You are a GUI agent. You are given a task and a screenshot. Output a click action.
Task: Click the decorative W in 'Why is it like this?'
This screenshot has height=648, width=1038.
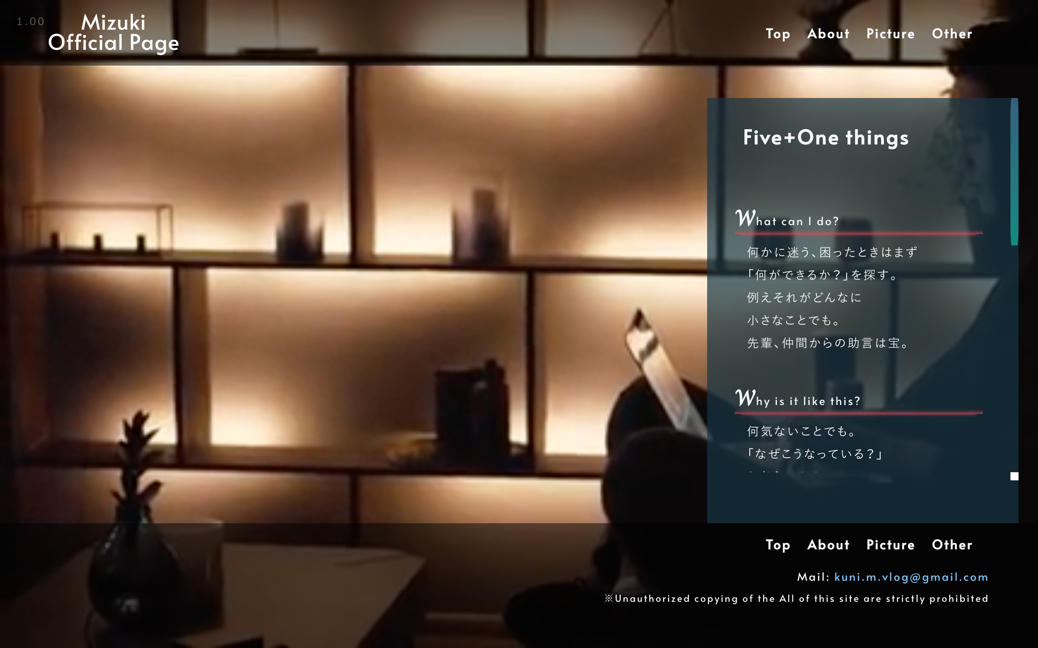pyautogui.click(x=745, y=397)
